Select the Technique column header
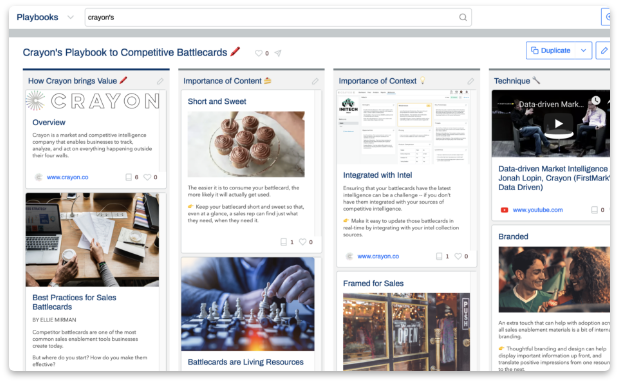Screen dimensions: 619x383 [x=512, y=81]
